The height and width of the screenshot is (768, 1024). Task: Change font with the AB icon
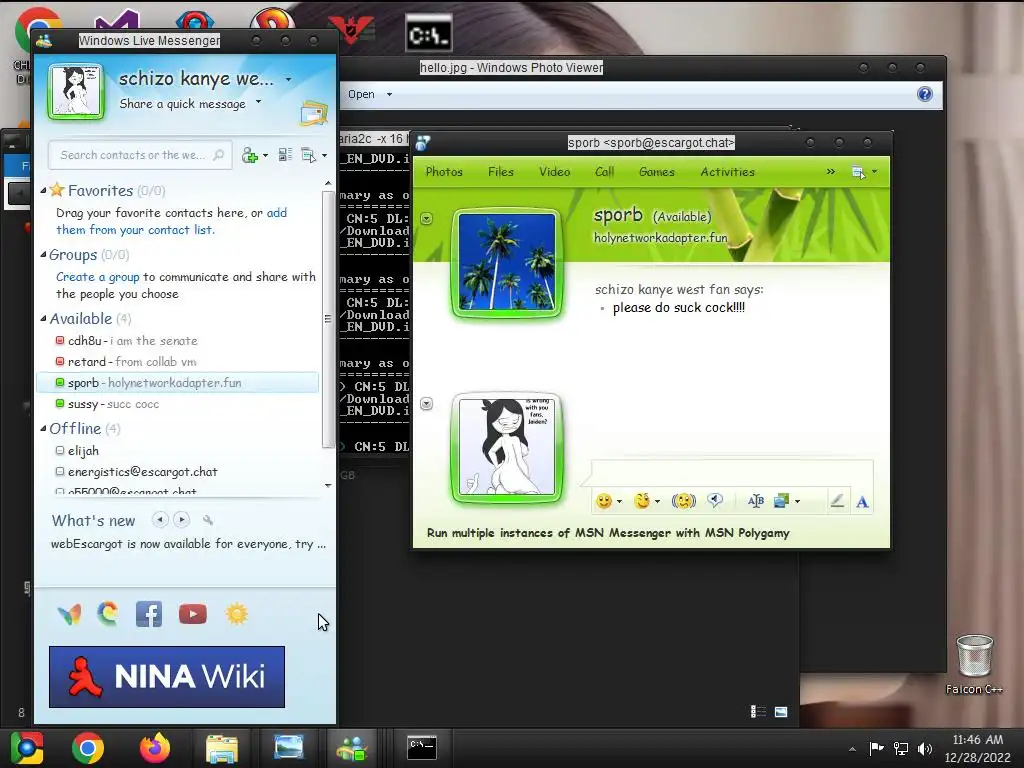[756, 501]
